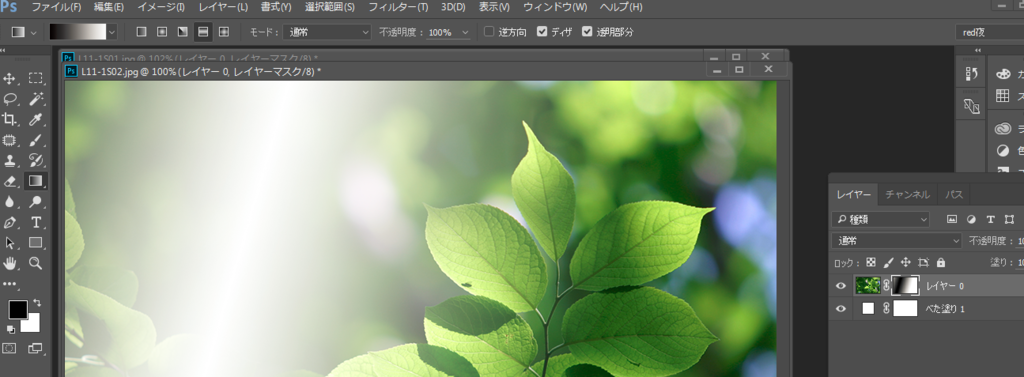Select the Rectangular Marquee tool
This screenshot has width=1024, height=377.
coord(36,78)
